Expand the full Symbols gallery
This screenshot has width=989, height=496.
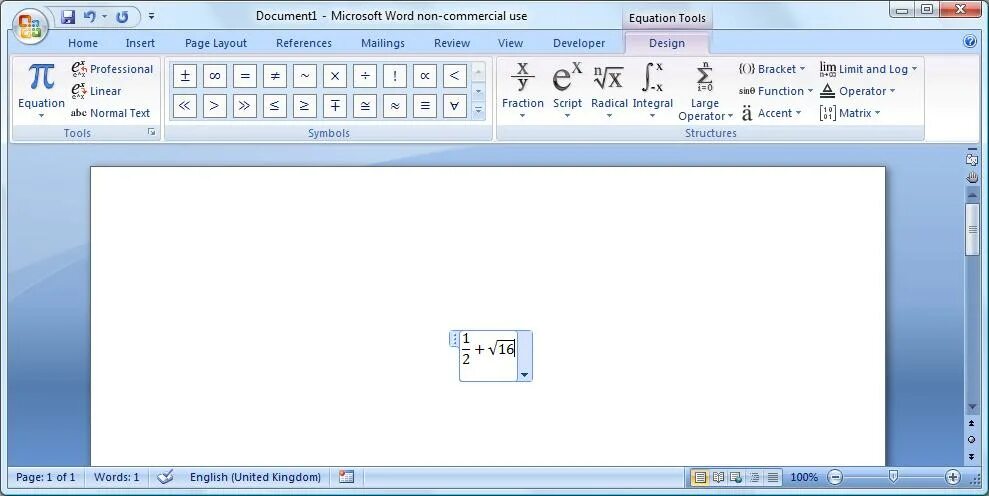click(x=478, y=110)
